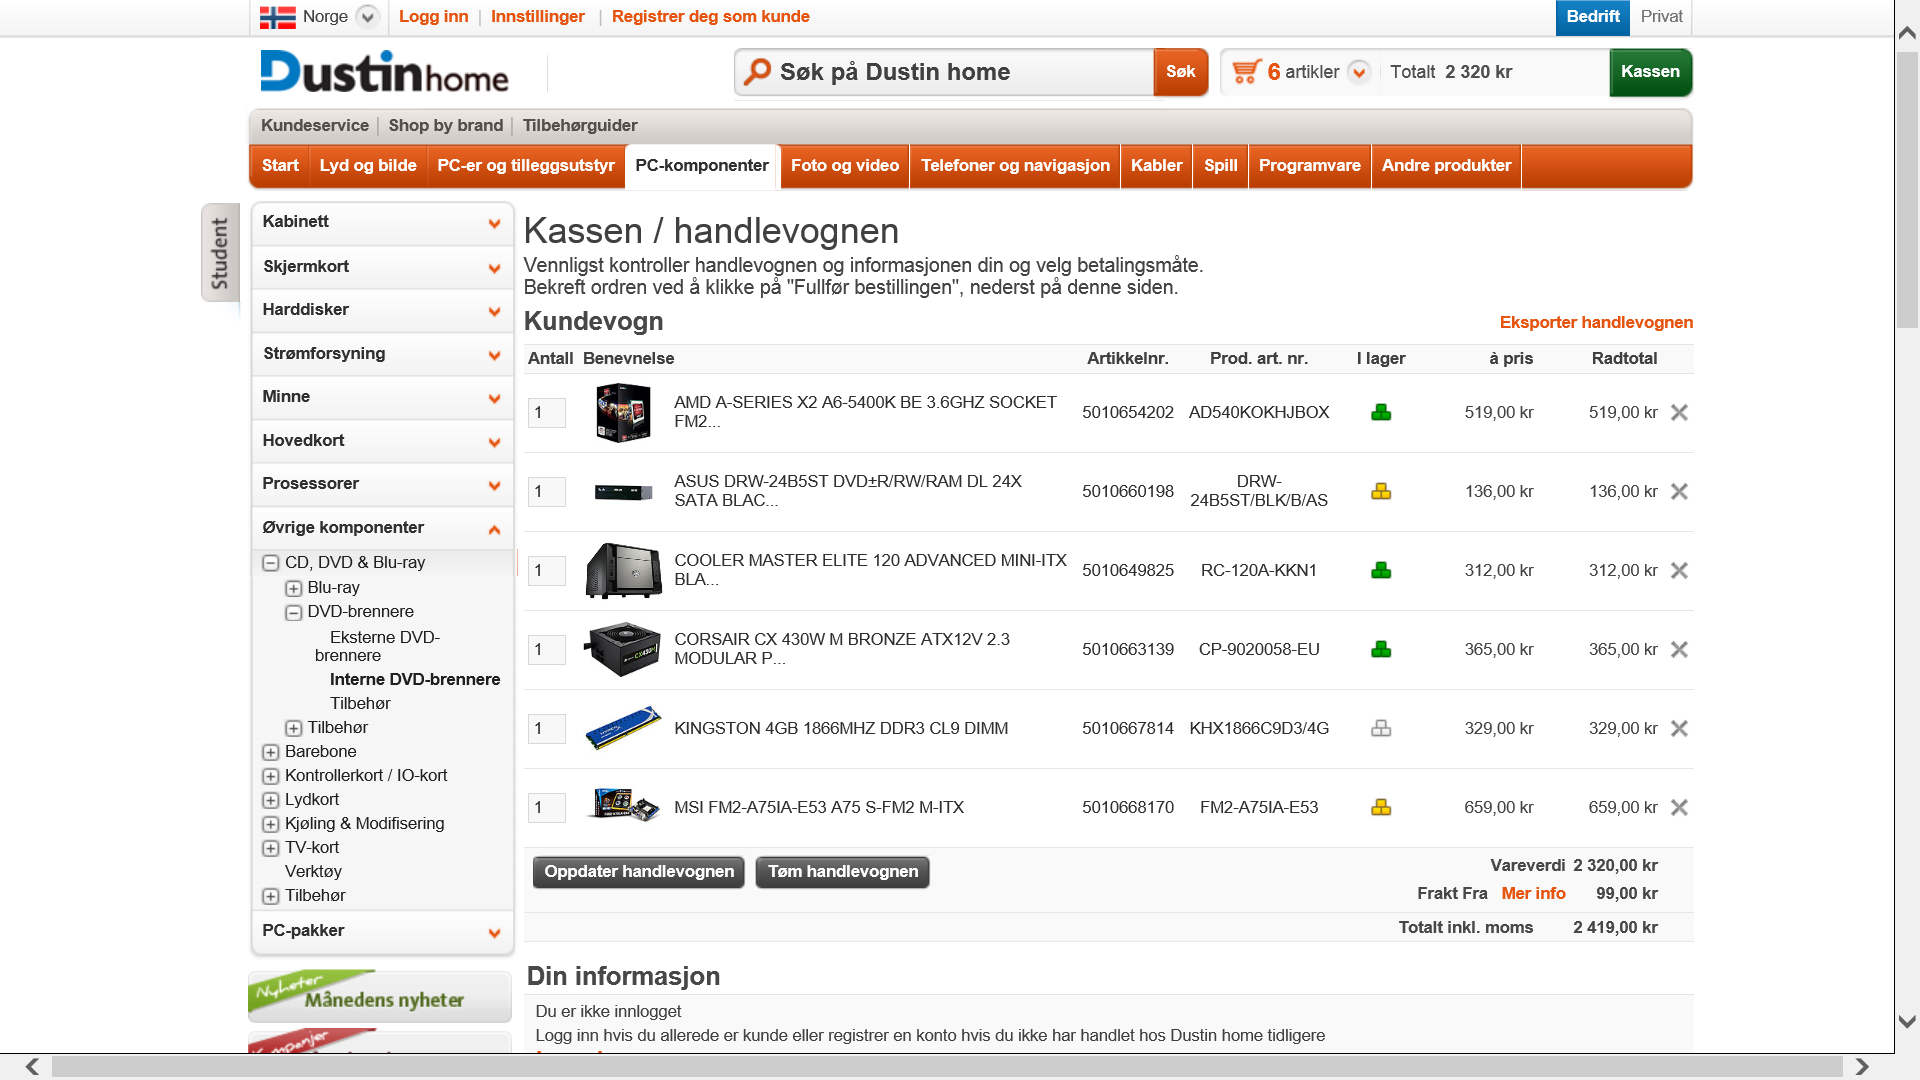Collapse CD, DVD & Blu-ray tree node
The height and width of the screenshot is (1080, 1920).
tap(270, 563)
